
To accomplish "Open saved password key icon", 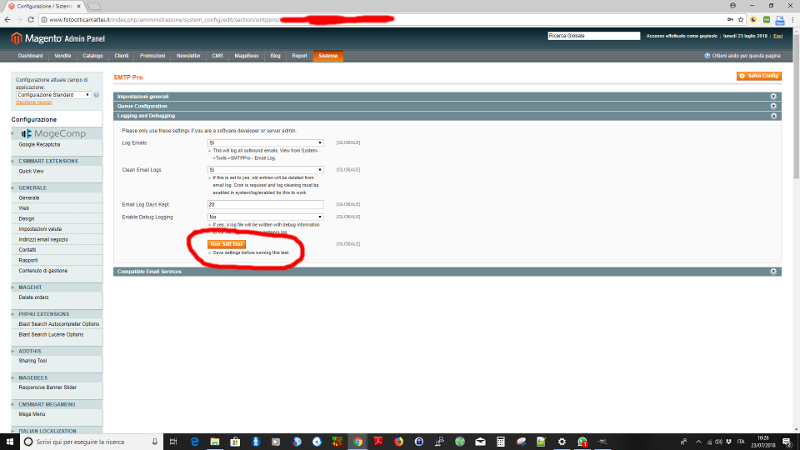I will pos(730,19).
